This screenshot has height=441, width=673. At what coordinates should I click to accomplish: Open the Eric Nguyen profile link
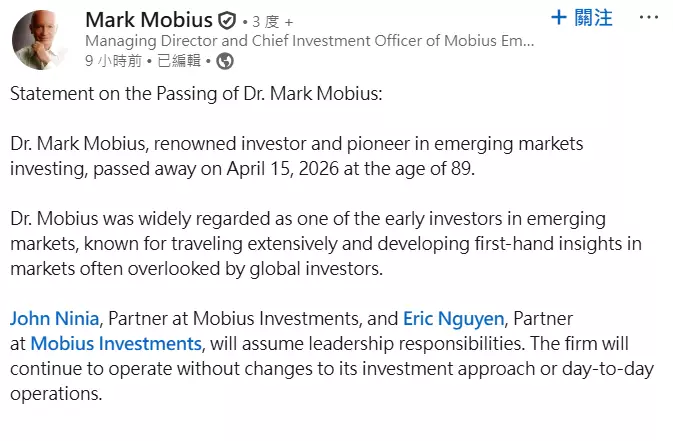(454, 319)
